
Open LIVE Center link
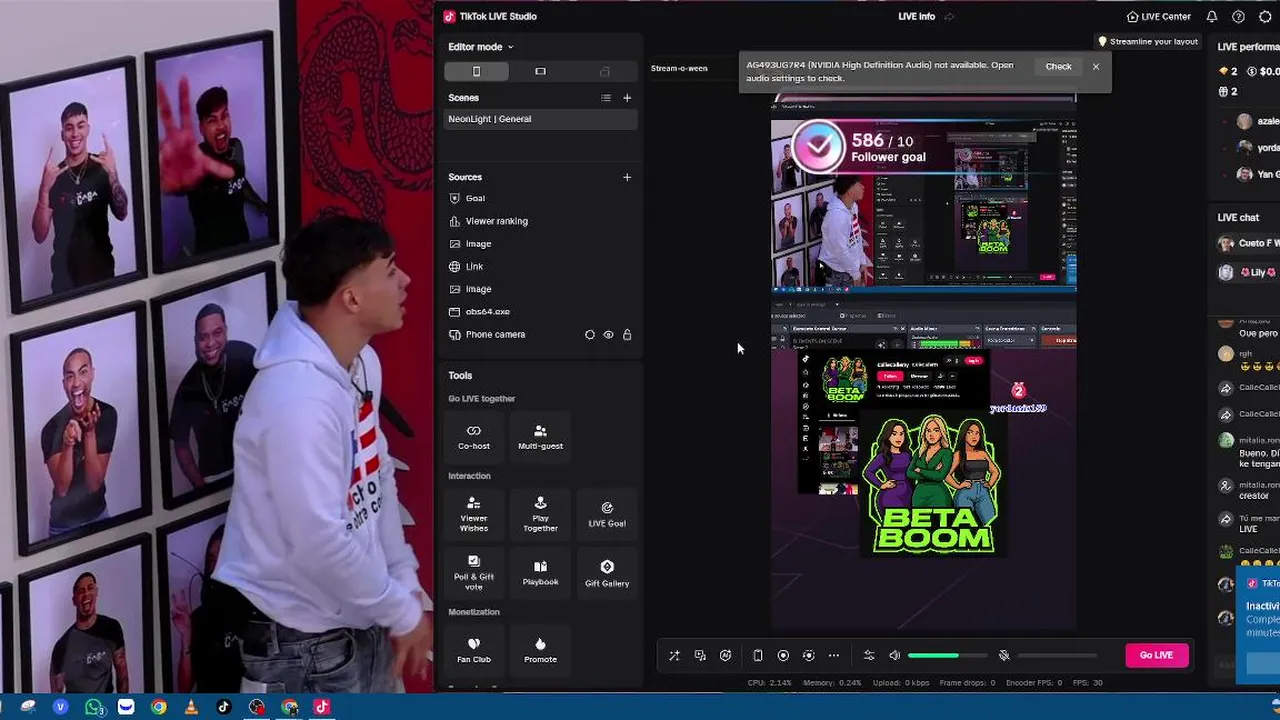point(1158,17)
